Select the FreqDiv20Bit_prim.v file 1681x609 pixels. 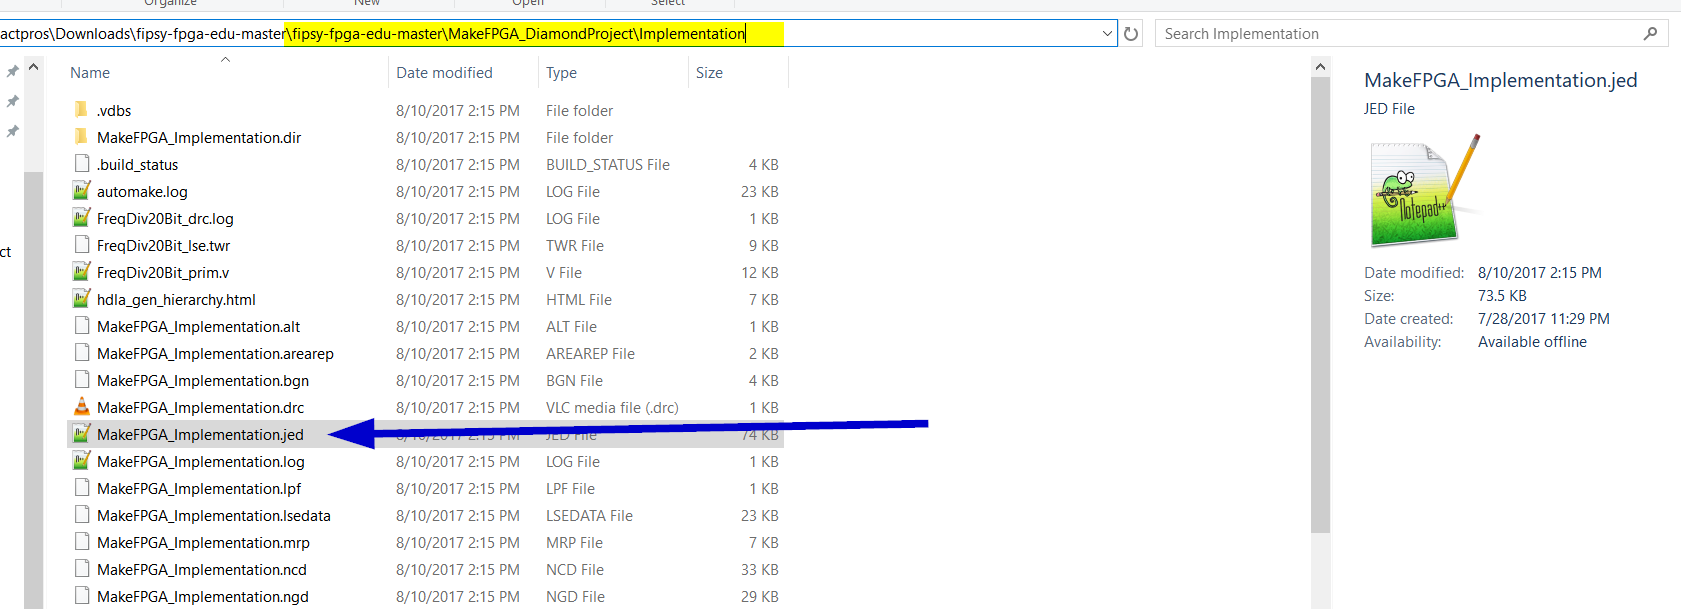(163, 273)
